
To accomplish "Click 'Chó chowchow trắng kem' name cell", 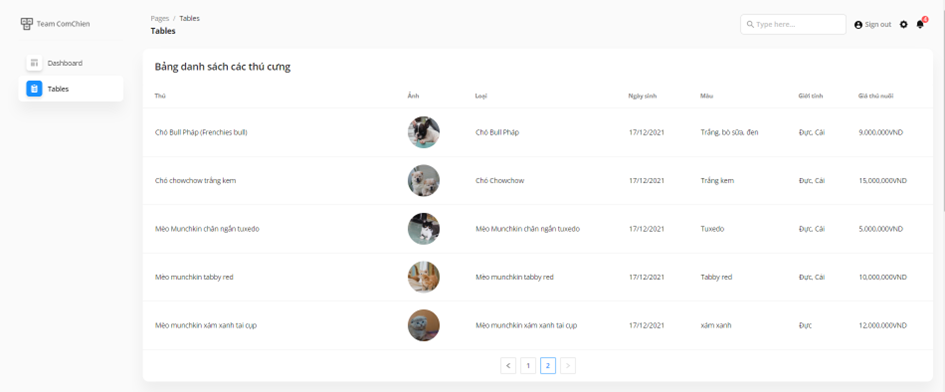I will 195,180.
